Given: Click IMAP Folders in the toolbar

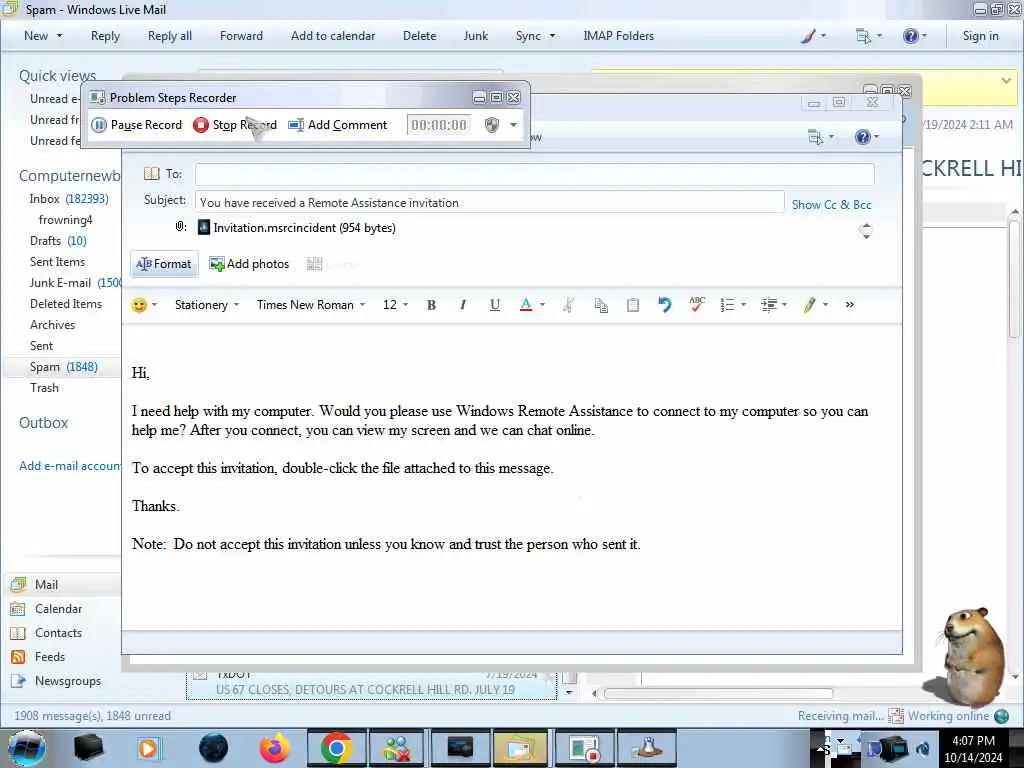Looking at the screenshot, I should pyautogui.click(x=618, y=36).
